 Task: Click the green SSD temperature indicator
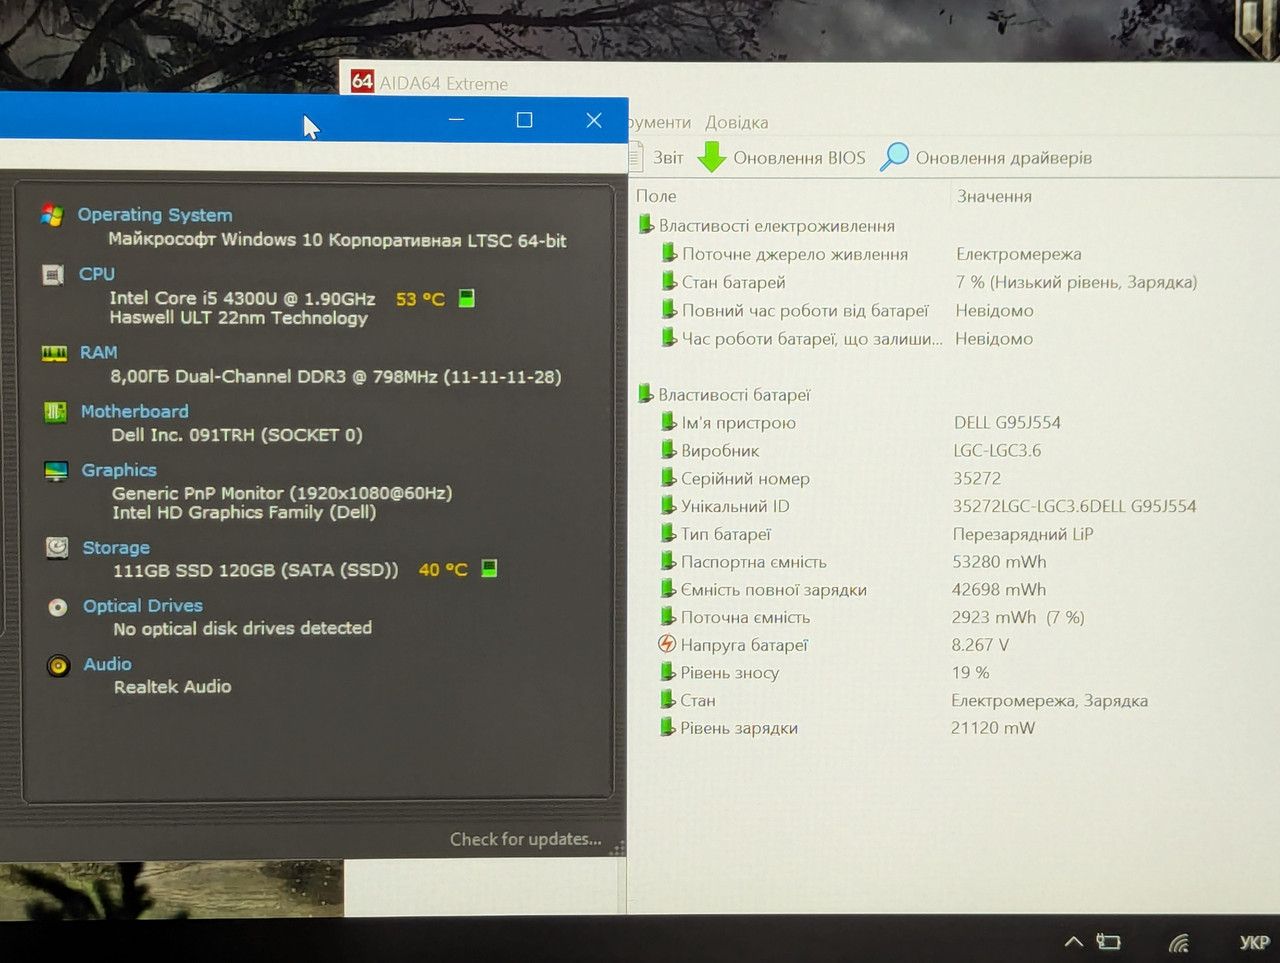[489, 568]
